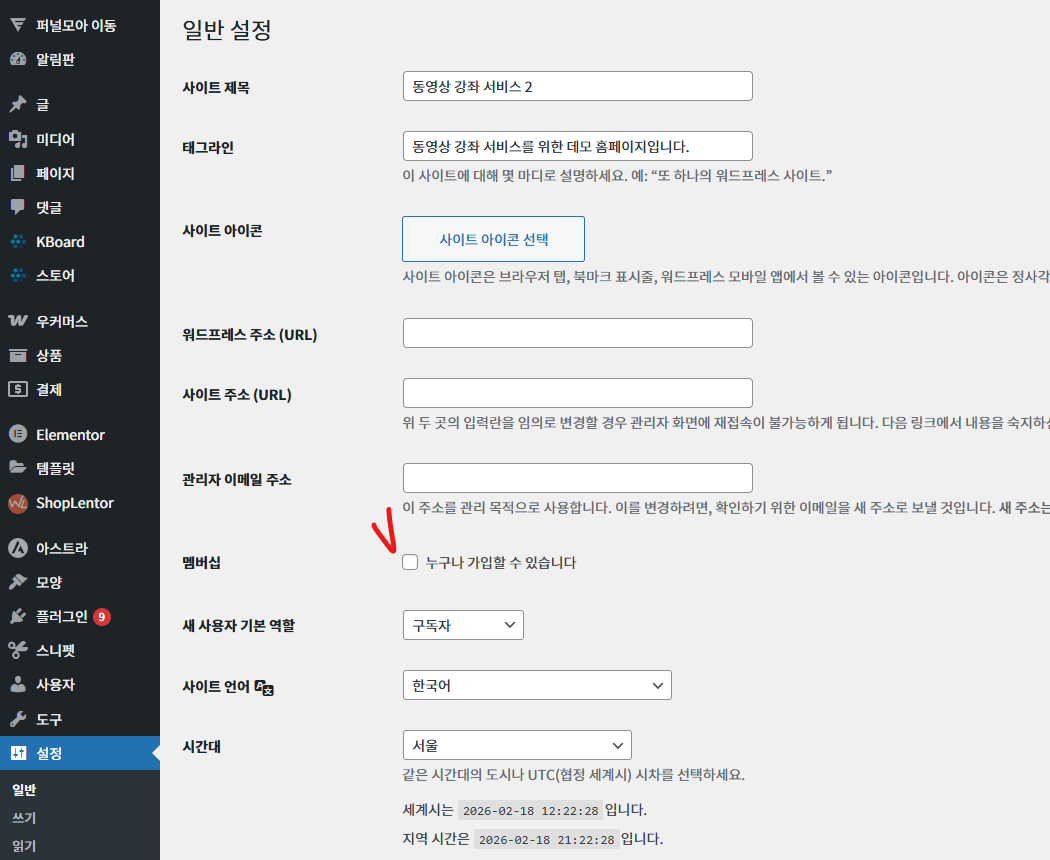Click the ShopLentor logo icon

[18, 503]
